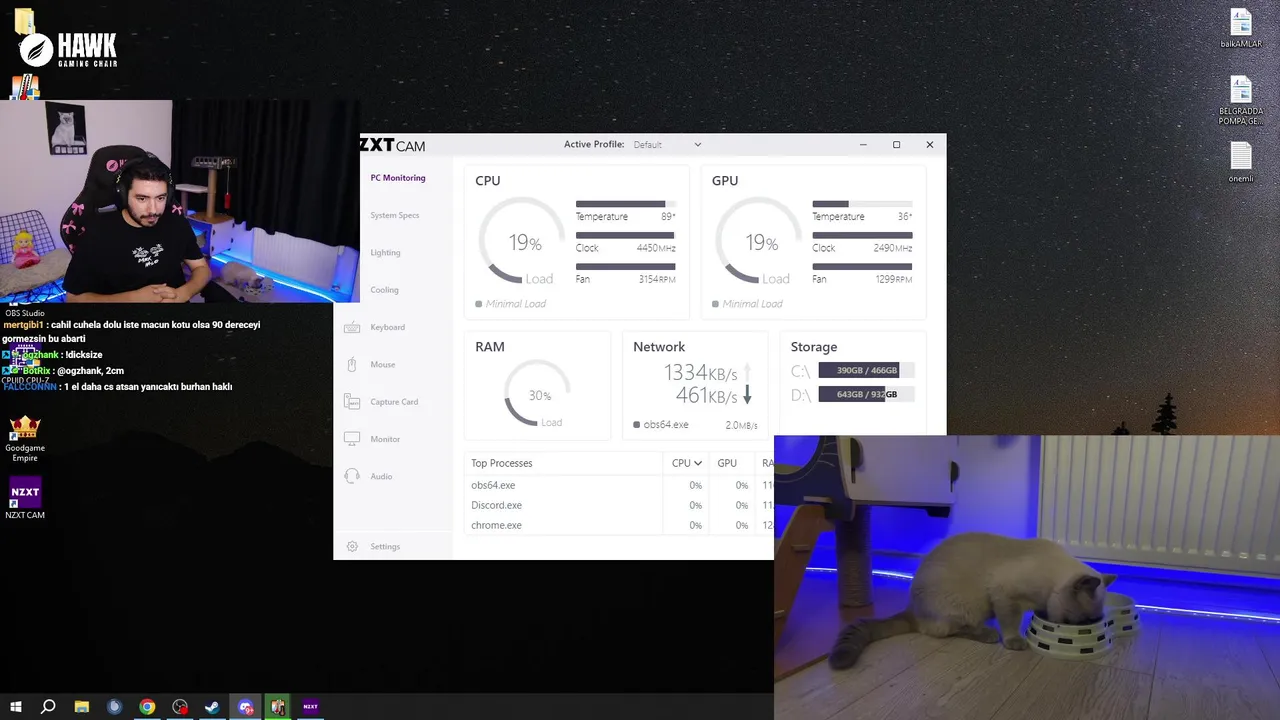This screenshot has height=720, width=1280.
Task: Open the balkAMLAR desktop file
Action: click(x=1241, y=28)
